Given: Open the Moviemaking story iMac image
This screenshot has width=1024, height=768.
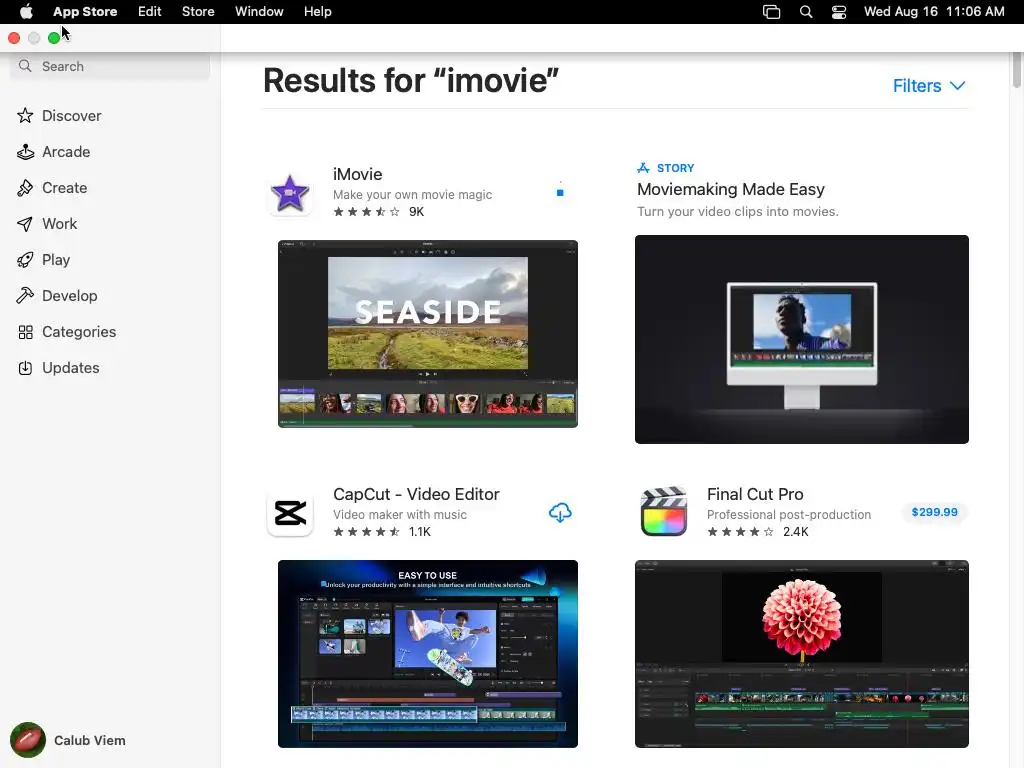Looking at the screenshot, I should pyautogui.click(x=801, y=340).
